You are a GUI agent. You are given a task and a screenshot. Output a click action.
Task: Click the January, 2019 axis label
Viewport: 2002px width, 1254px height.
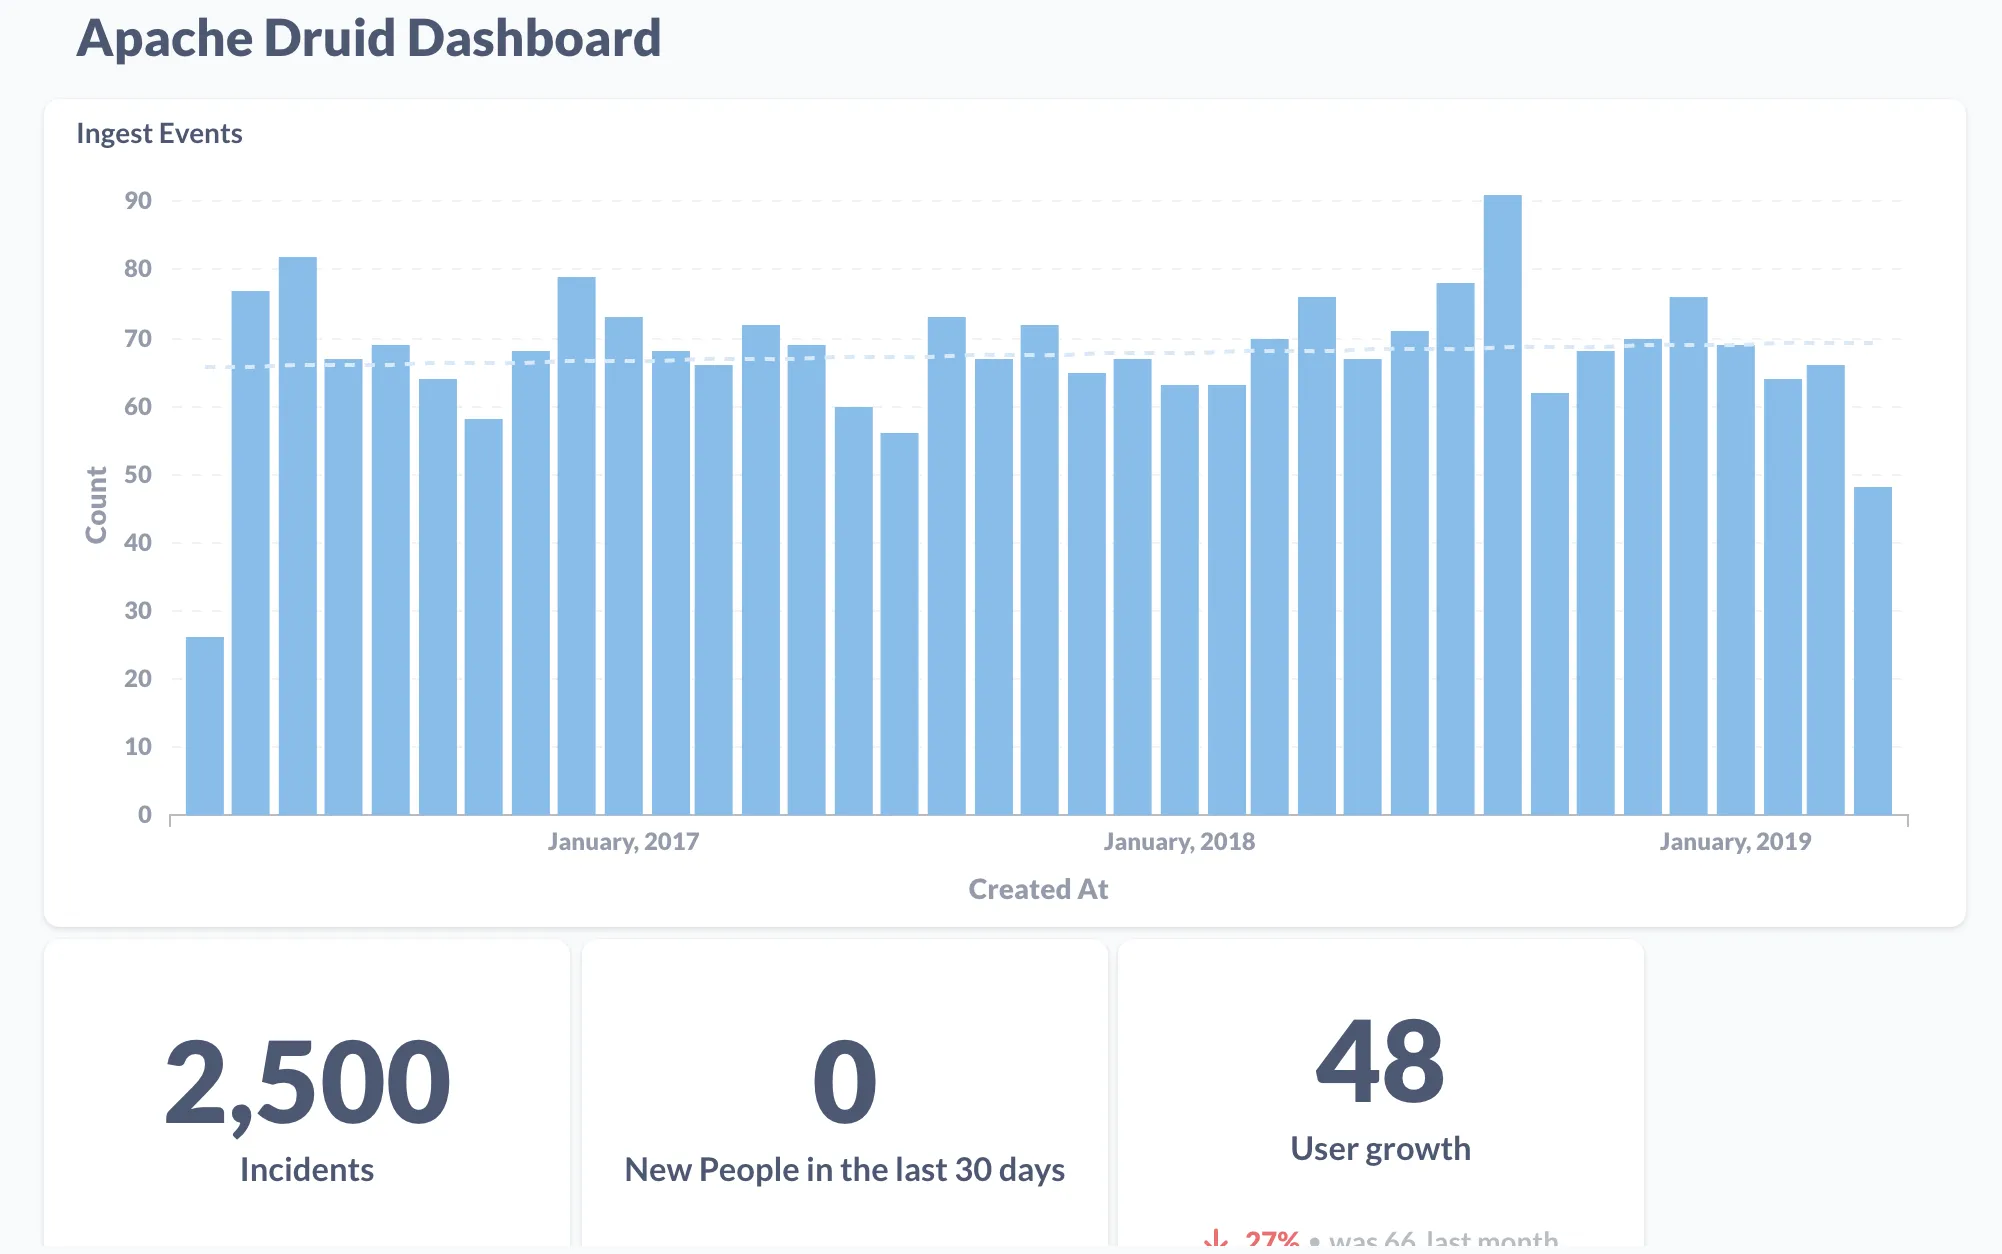pos(1735,841)
